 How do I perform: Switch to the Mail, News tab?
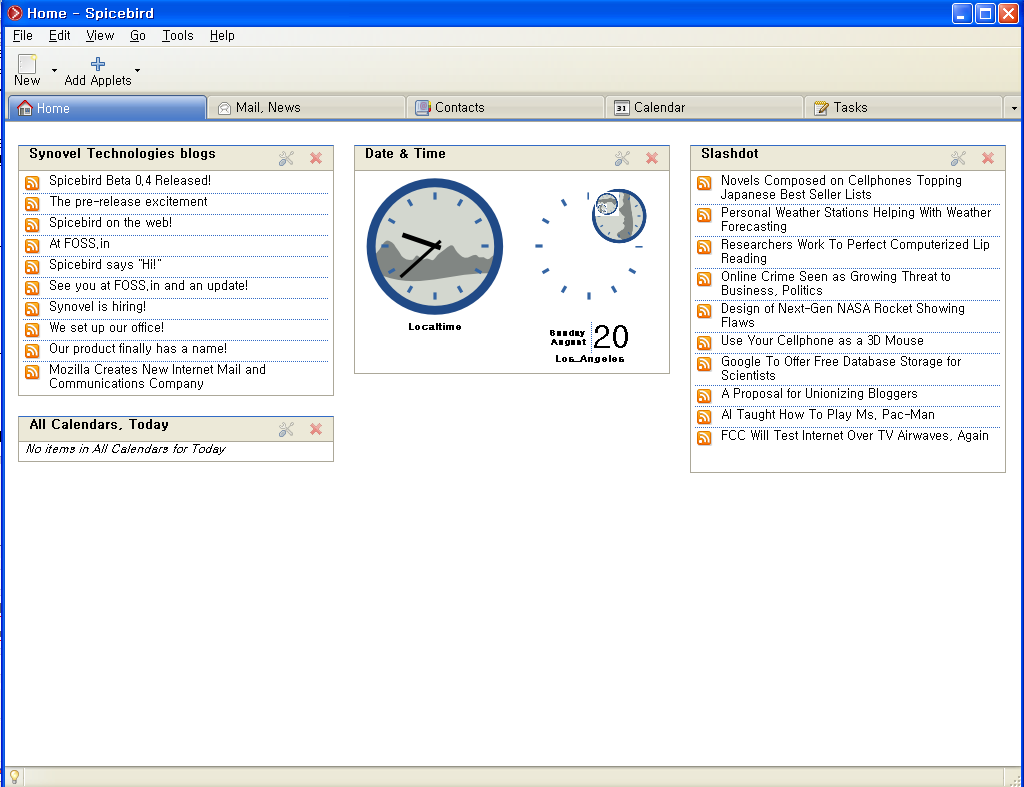(x=307, y=108)
